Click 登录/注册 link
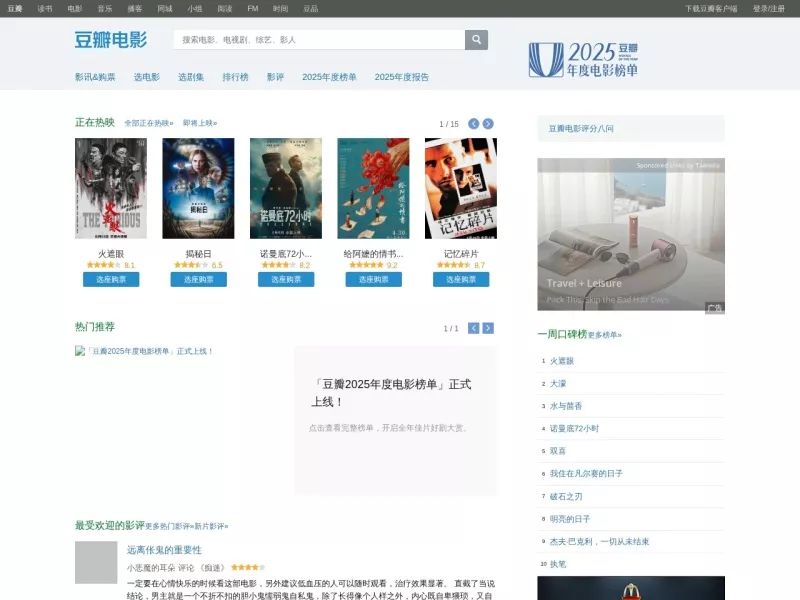This screenshot has height=600, width=800. [x=769, y=9]
